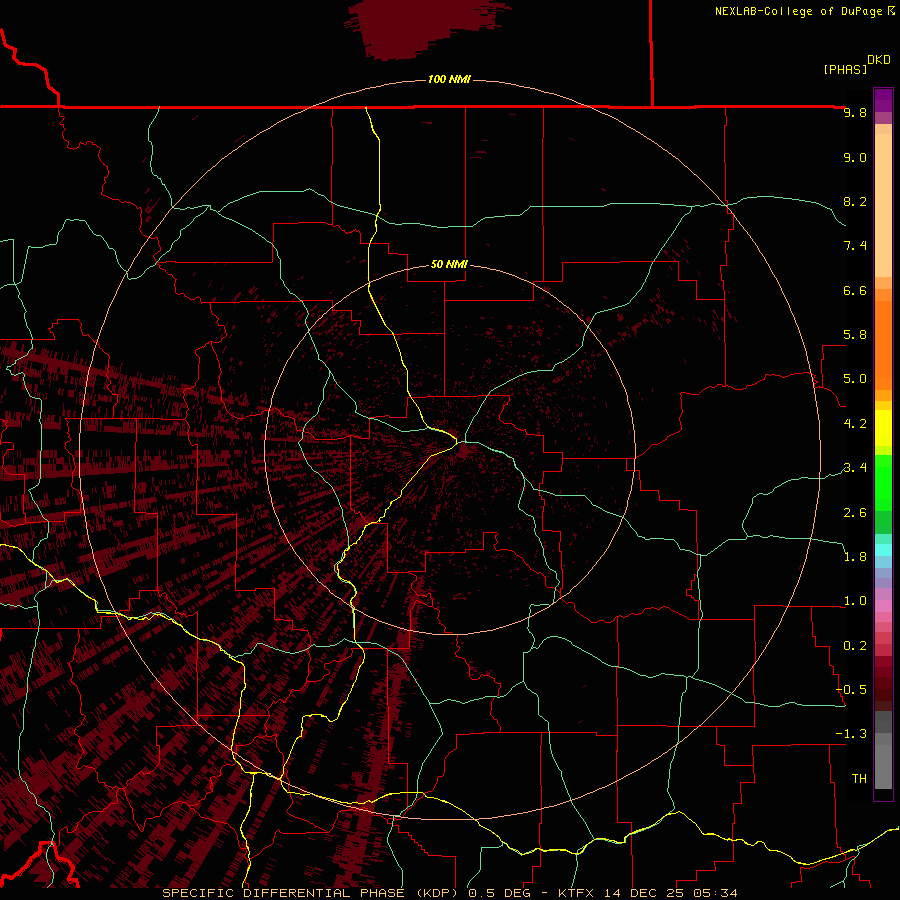The height and width of the screenshot is (900, 900).
Task: Pick the pink segment of color bar
Action: 883,606
